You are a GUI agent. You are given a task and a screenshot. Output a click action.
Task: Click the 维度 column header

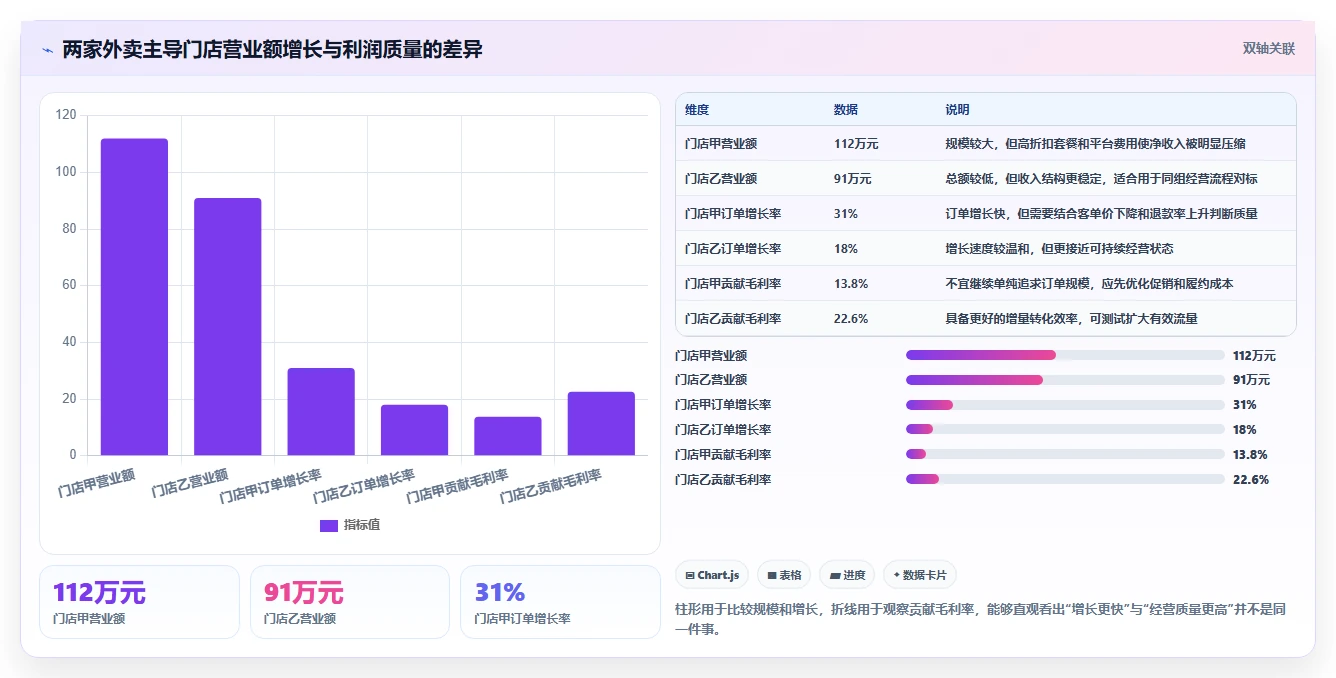click(x=697, y=110)
